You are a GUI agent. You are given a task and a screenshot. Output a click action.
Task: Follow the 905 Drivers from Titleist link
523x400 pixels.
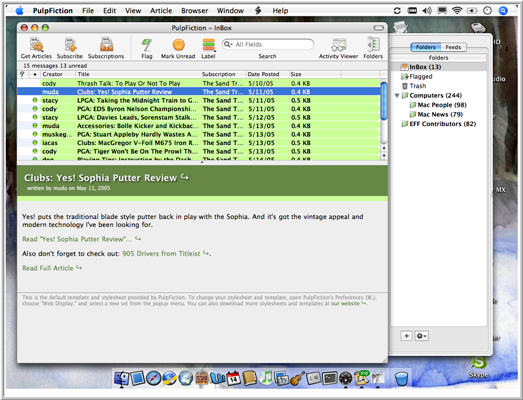tap(166, 254)
